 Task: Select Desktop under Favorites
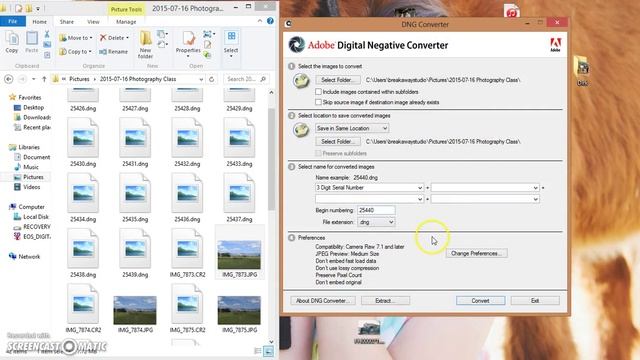pyautogui.click(x=29, y=107)
